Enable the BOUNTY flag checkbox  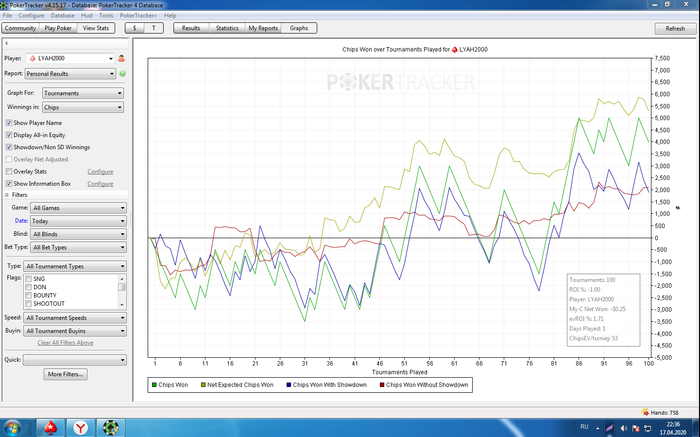coord(28,295)
